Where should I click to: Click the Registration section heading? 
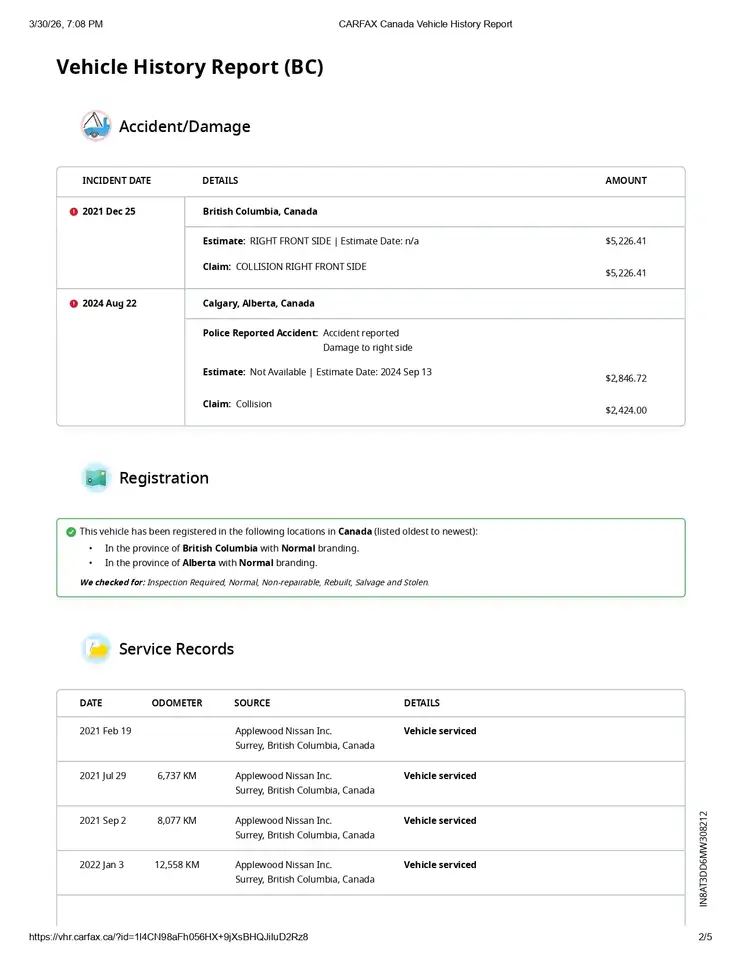[x=164, y=478]
